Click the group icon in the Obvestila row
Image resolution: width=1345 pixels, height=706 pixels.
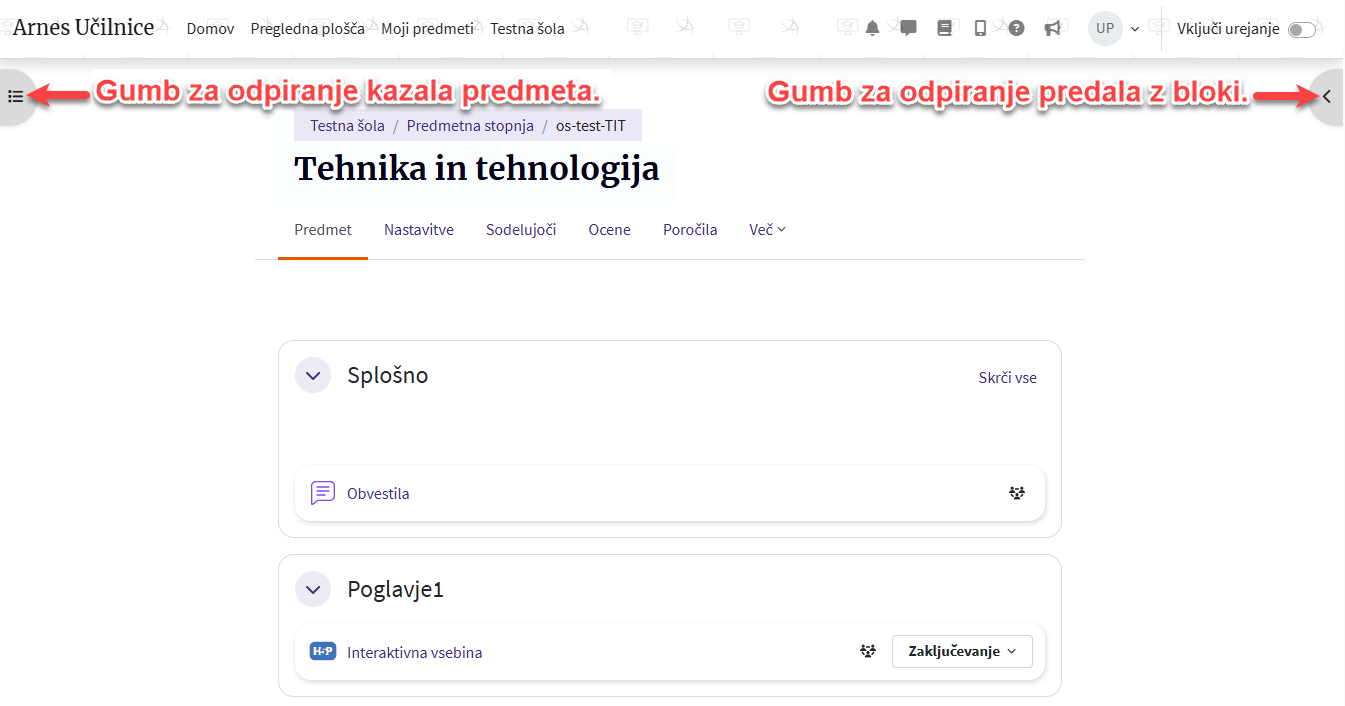(1017, 493)
